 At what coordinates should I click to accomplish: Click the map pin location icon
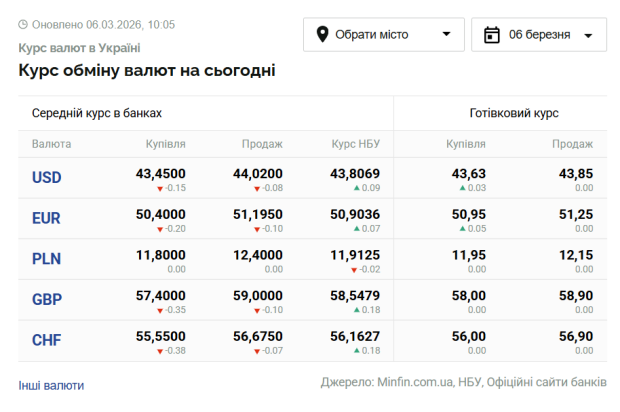click(323, 35)
